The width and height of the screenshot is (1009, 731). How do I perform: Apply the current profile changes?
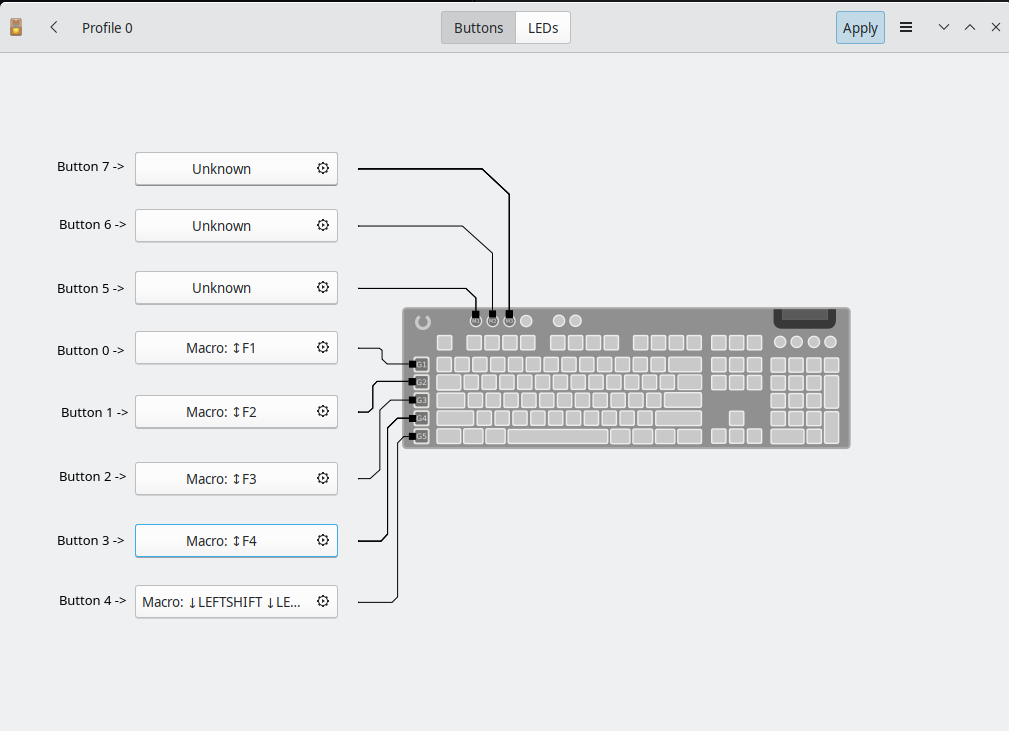[x=860, y=27]
